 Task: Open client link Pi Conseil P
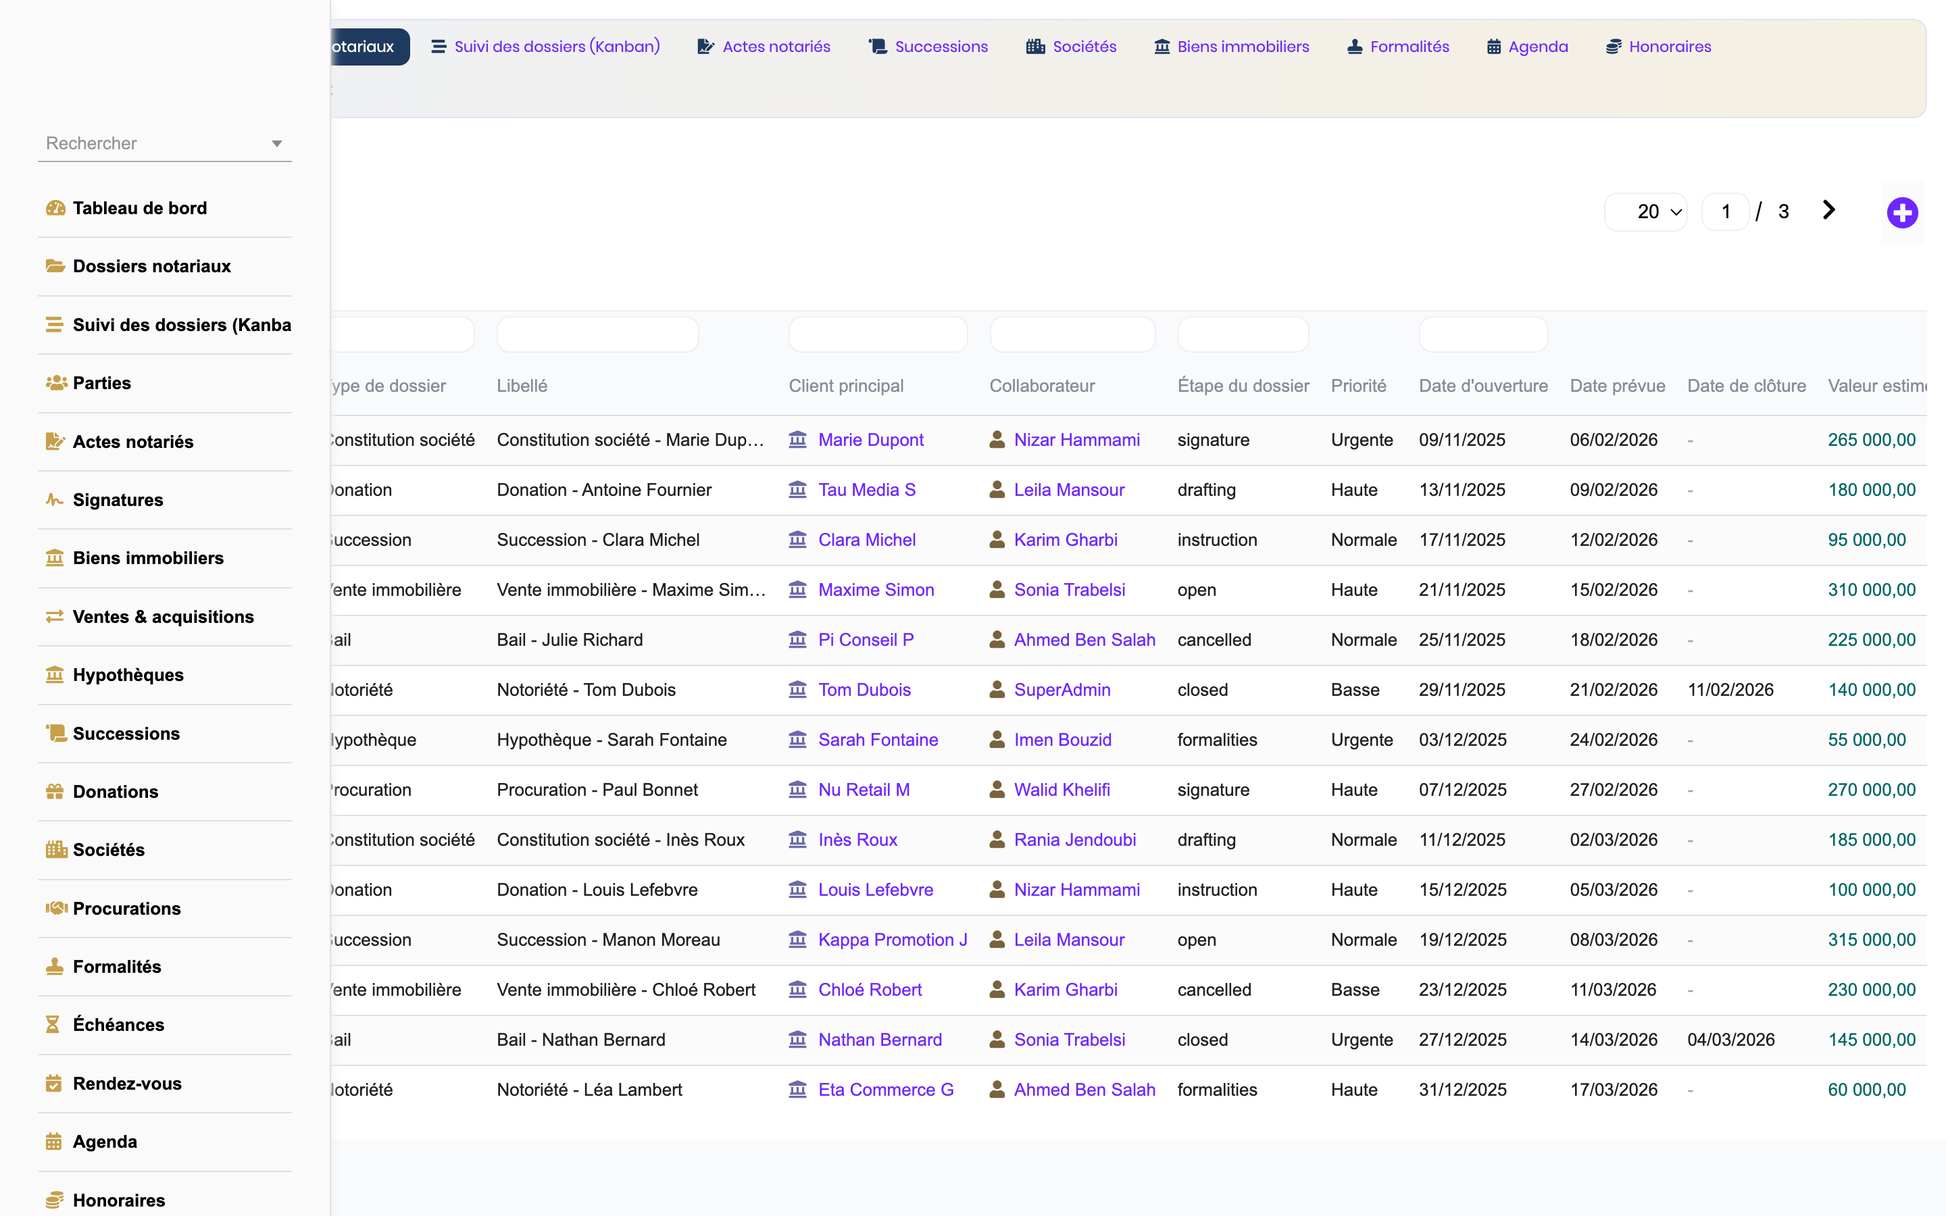865,639
